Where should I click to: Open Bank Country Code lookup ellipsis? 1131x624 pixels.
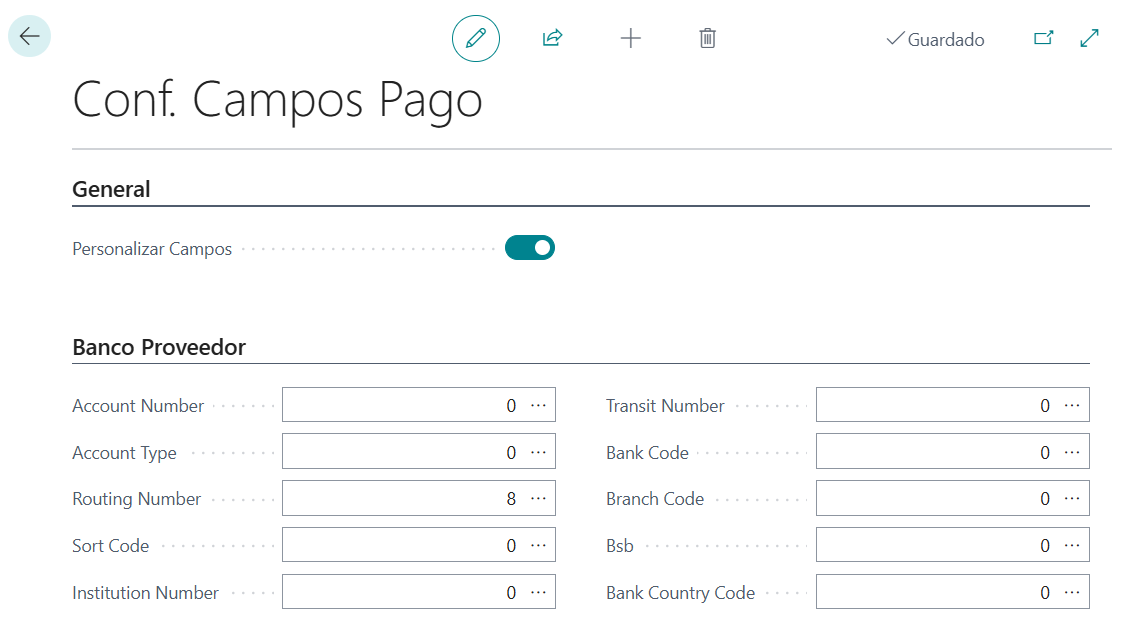1073,592
